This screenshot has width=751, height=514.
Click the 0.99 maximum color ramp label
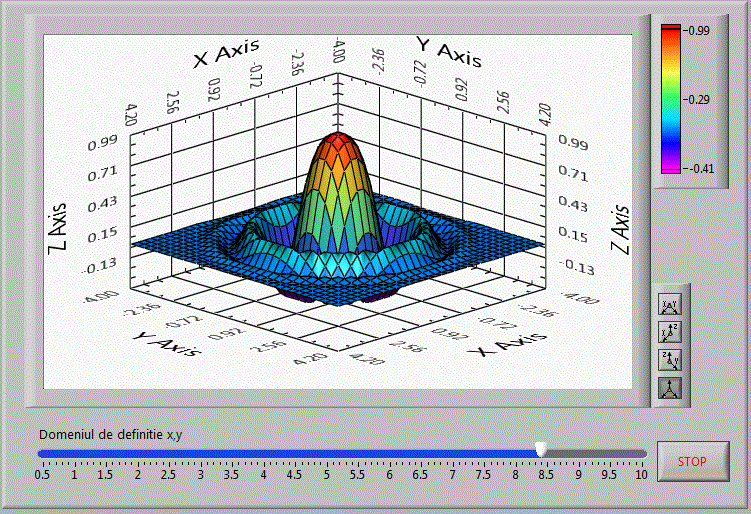click(698, 32)
